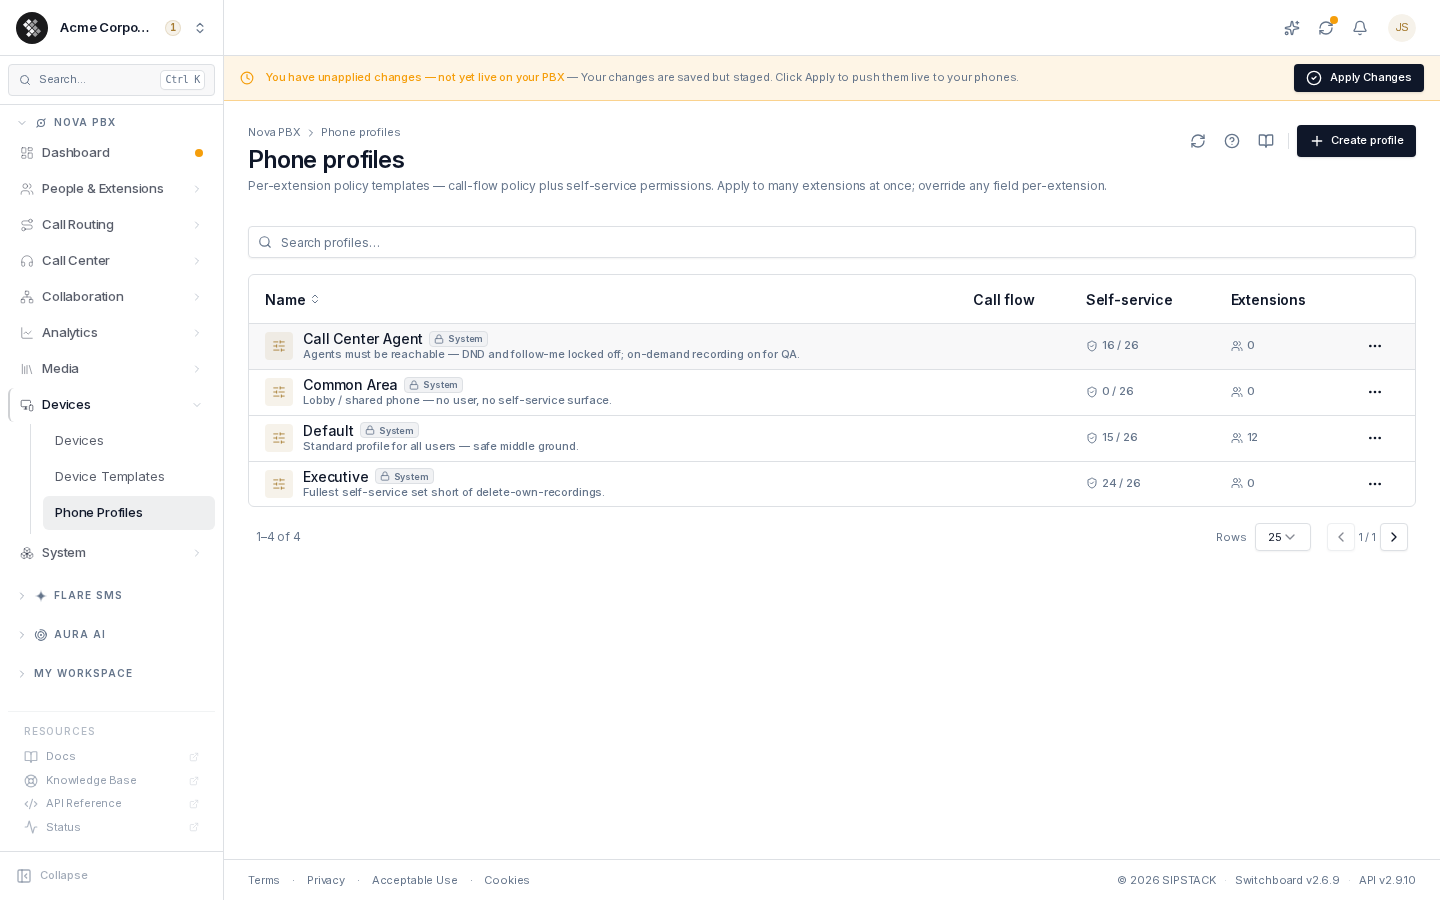Click the System badge on Executive

[x=404, y=477]
